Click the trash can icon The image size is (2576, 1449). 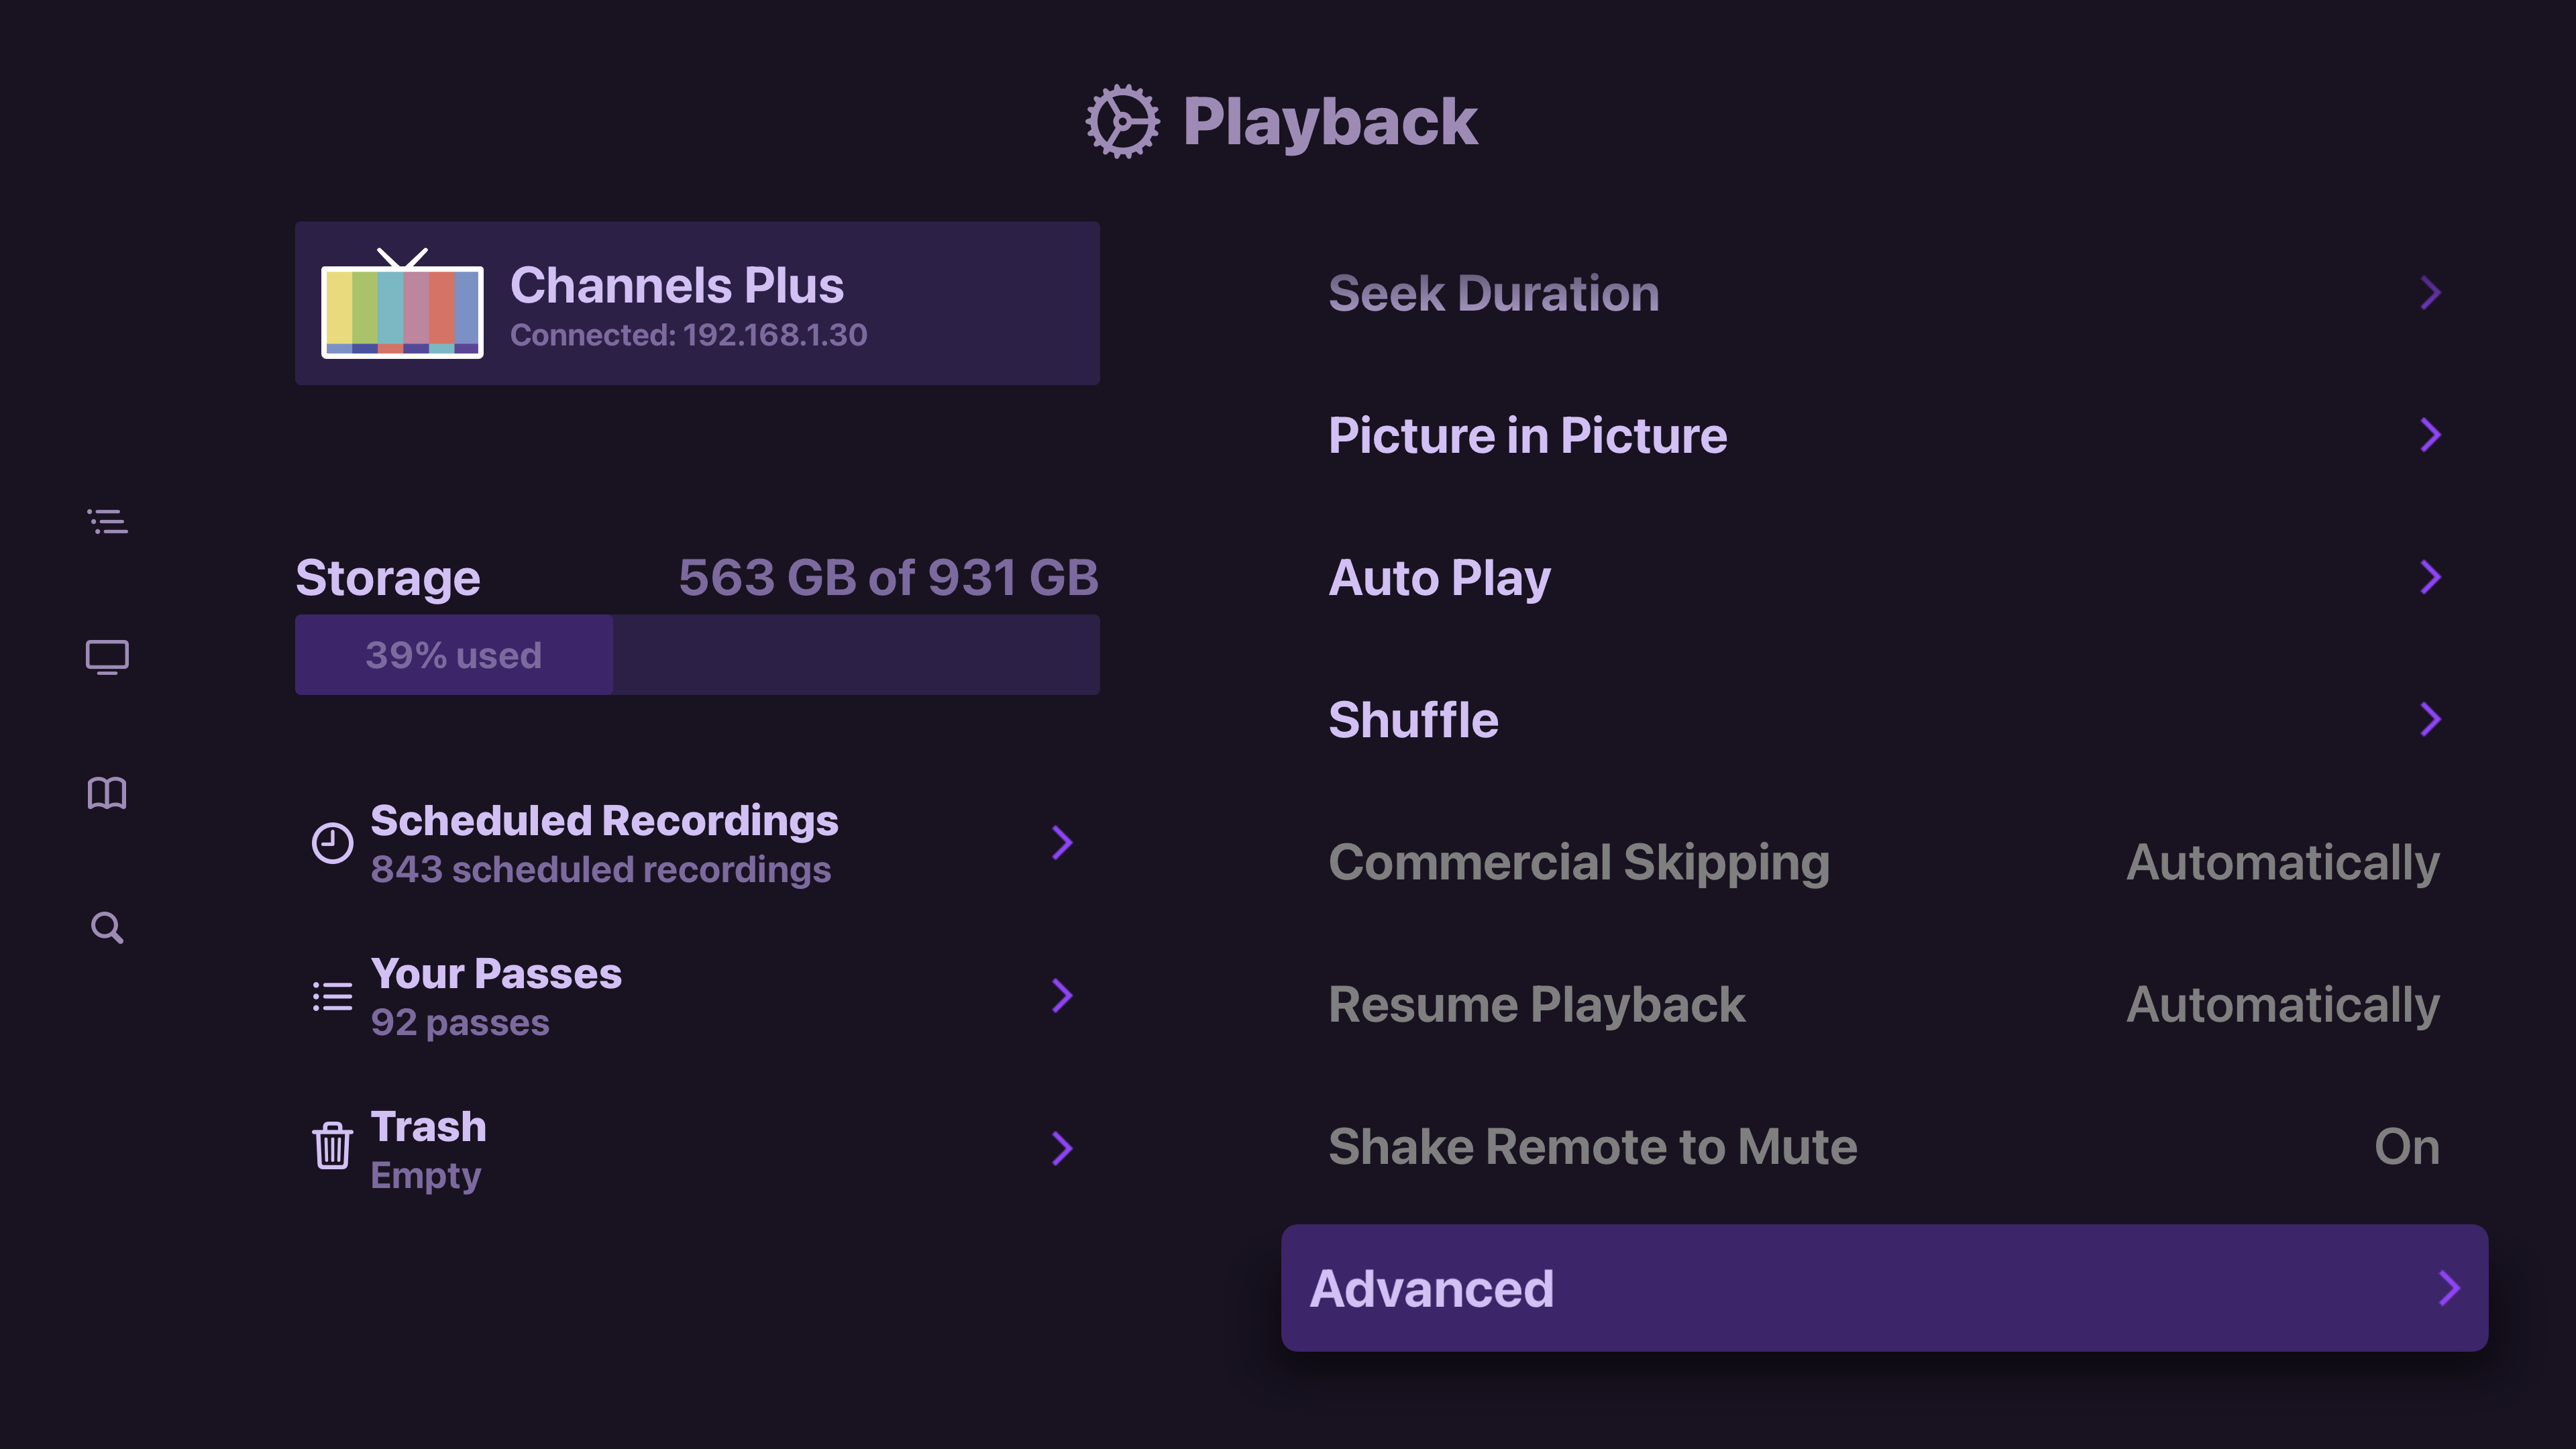tap(332, 1146)
